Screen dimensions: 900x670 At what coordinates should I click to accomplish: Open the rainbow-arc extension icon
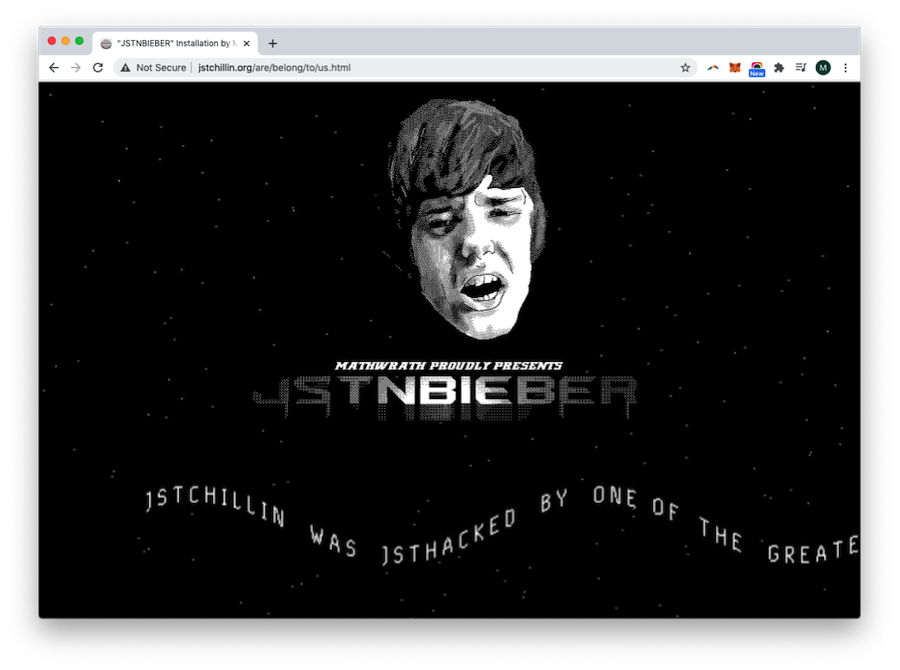713,68
